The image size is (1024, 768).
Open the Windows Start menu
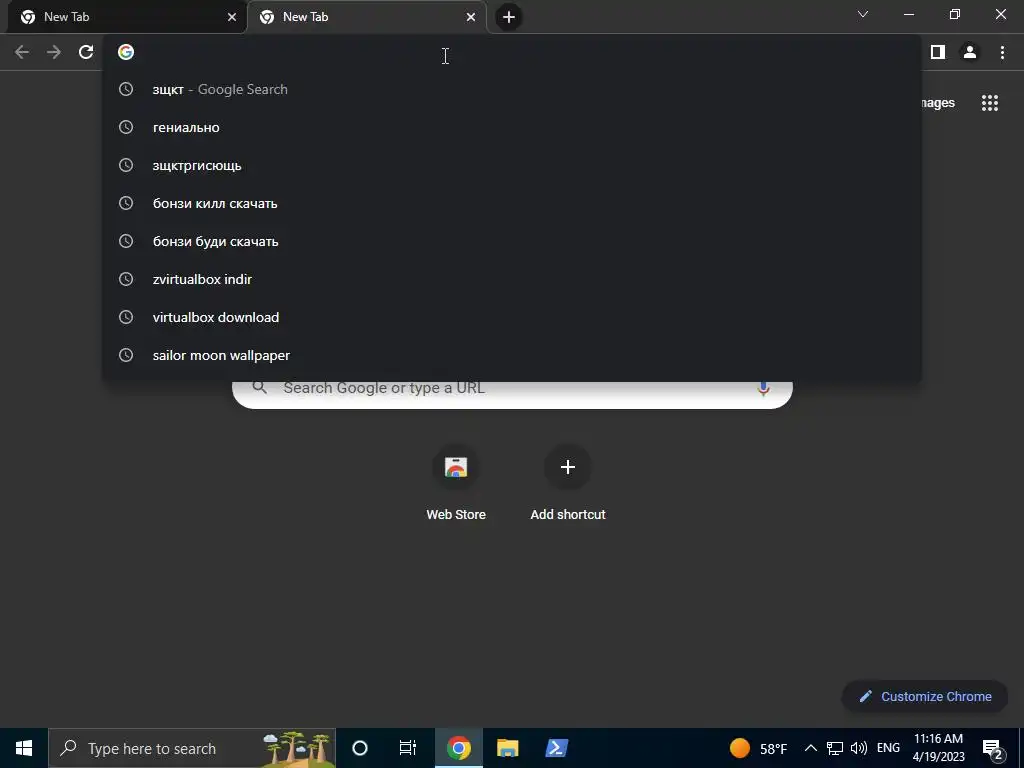(24, 748)
